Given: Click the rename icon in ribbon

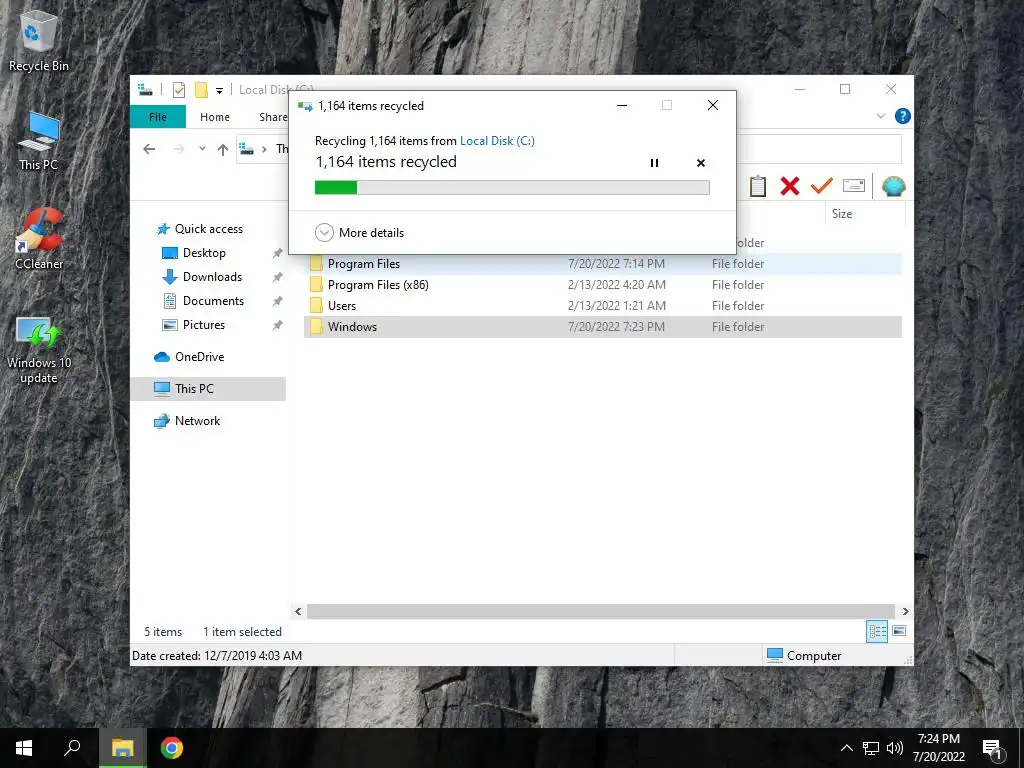Looking at the screenshot, I should click(x=854, y=186).
